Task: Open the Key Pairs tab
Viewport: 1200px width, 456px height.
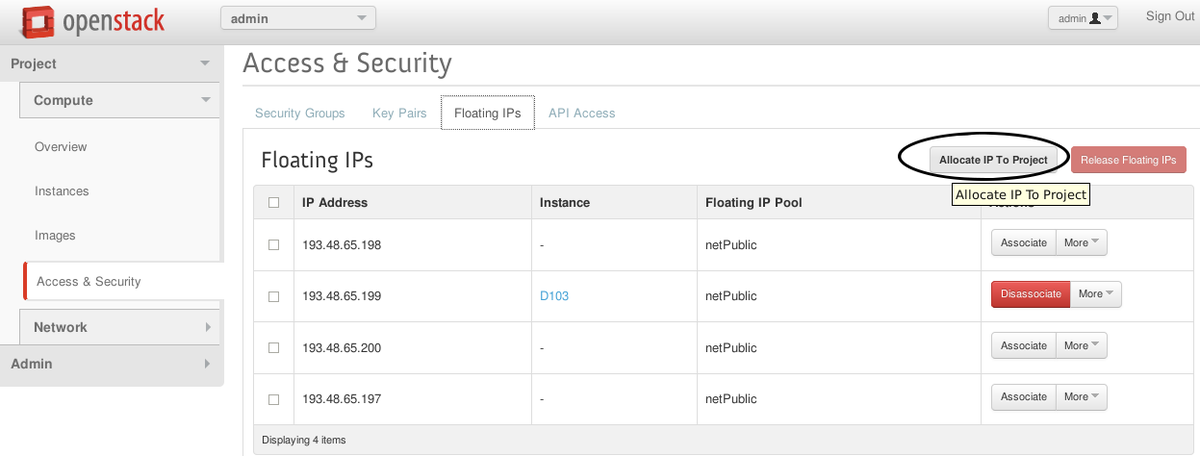Action: point(399,113)
